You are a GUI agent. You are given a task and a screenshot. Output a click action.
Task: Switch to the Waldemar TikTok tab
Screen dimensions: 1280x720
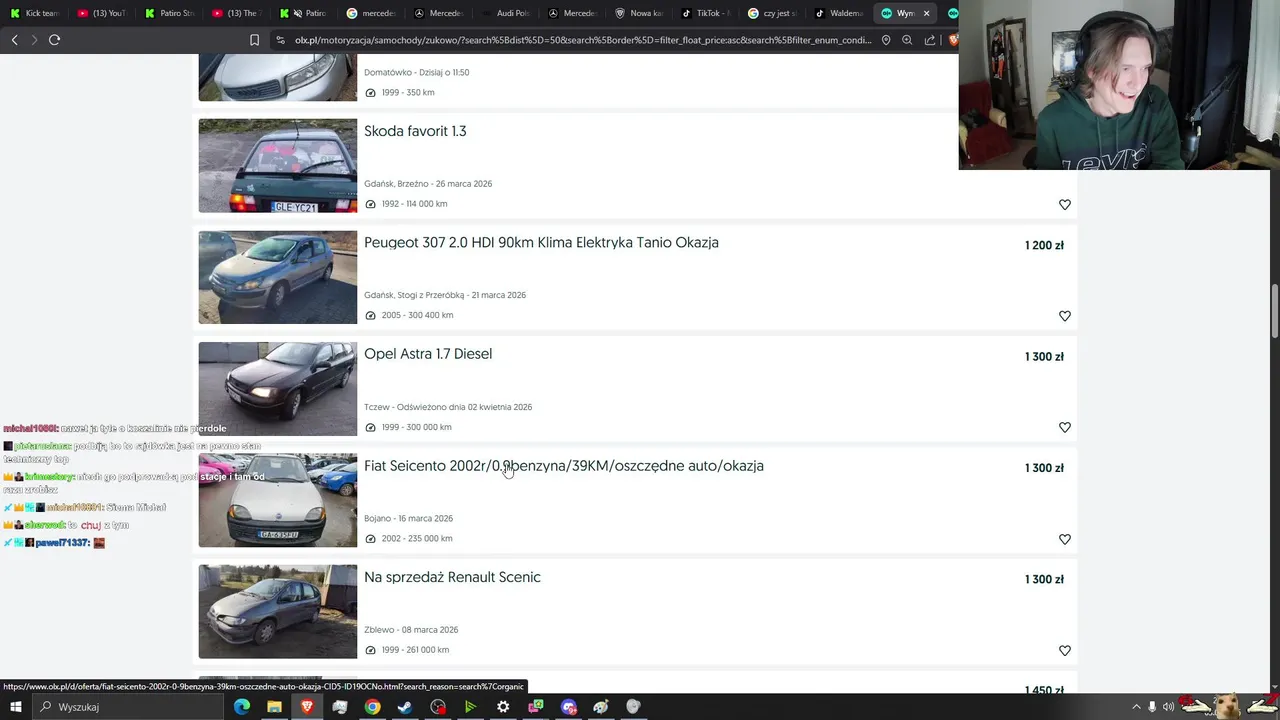click(840, 13)
